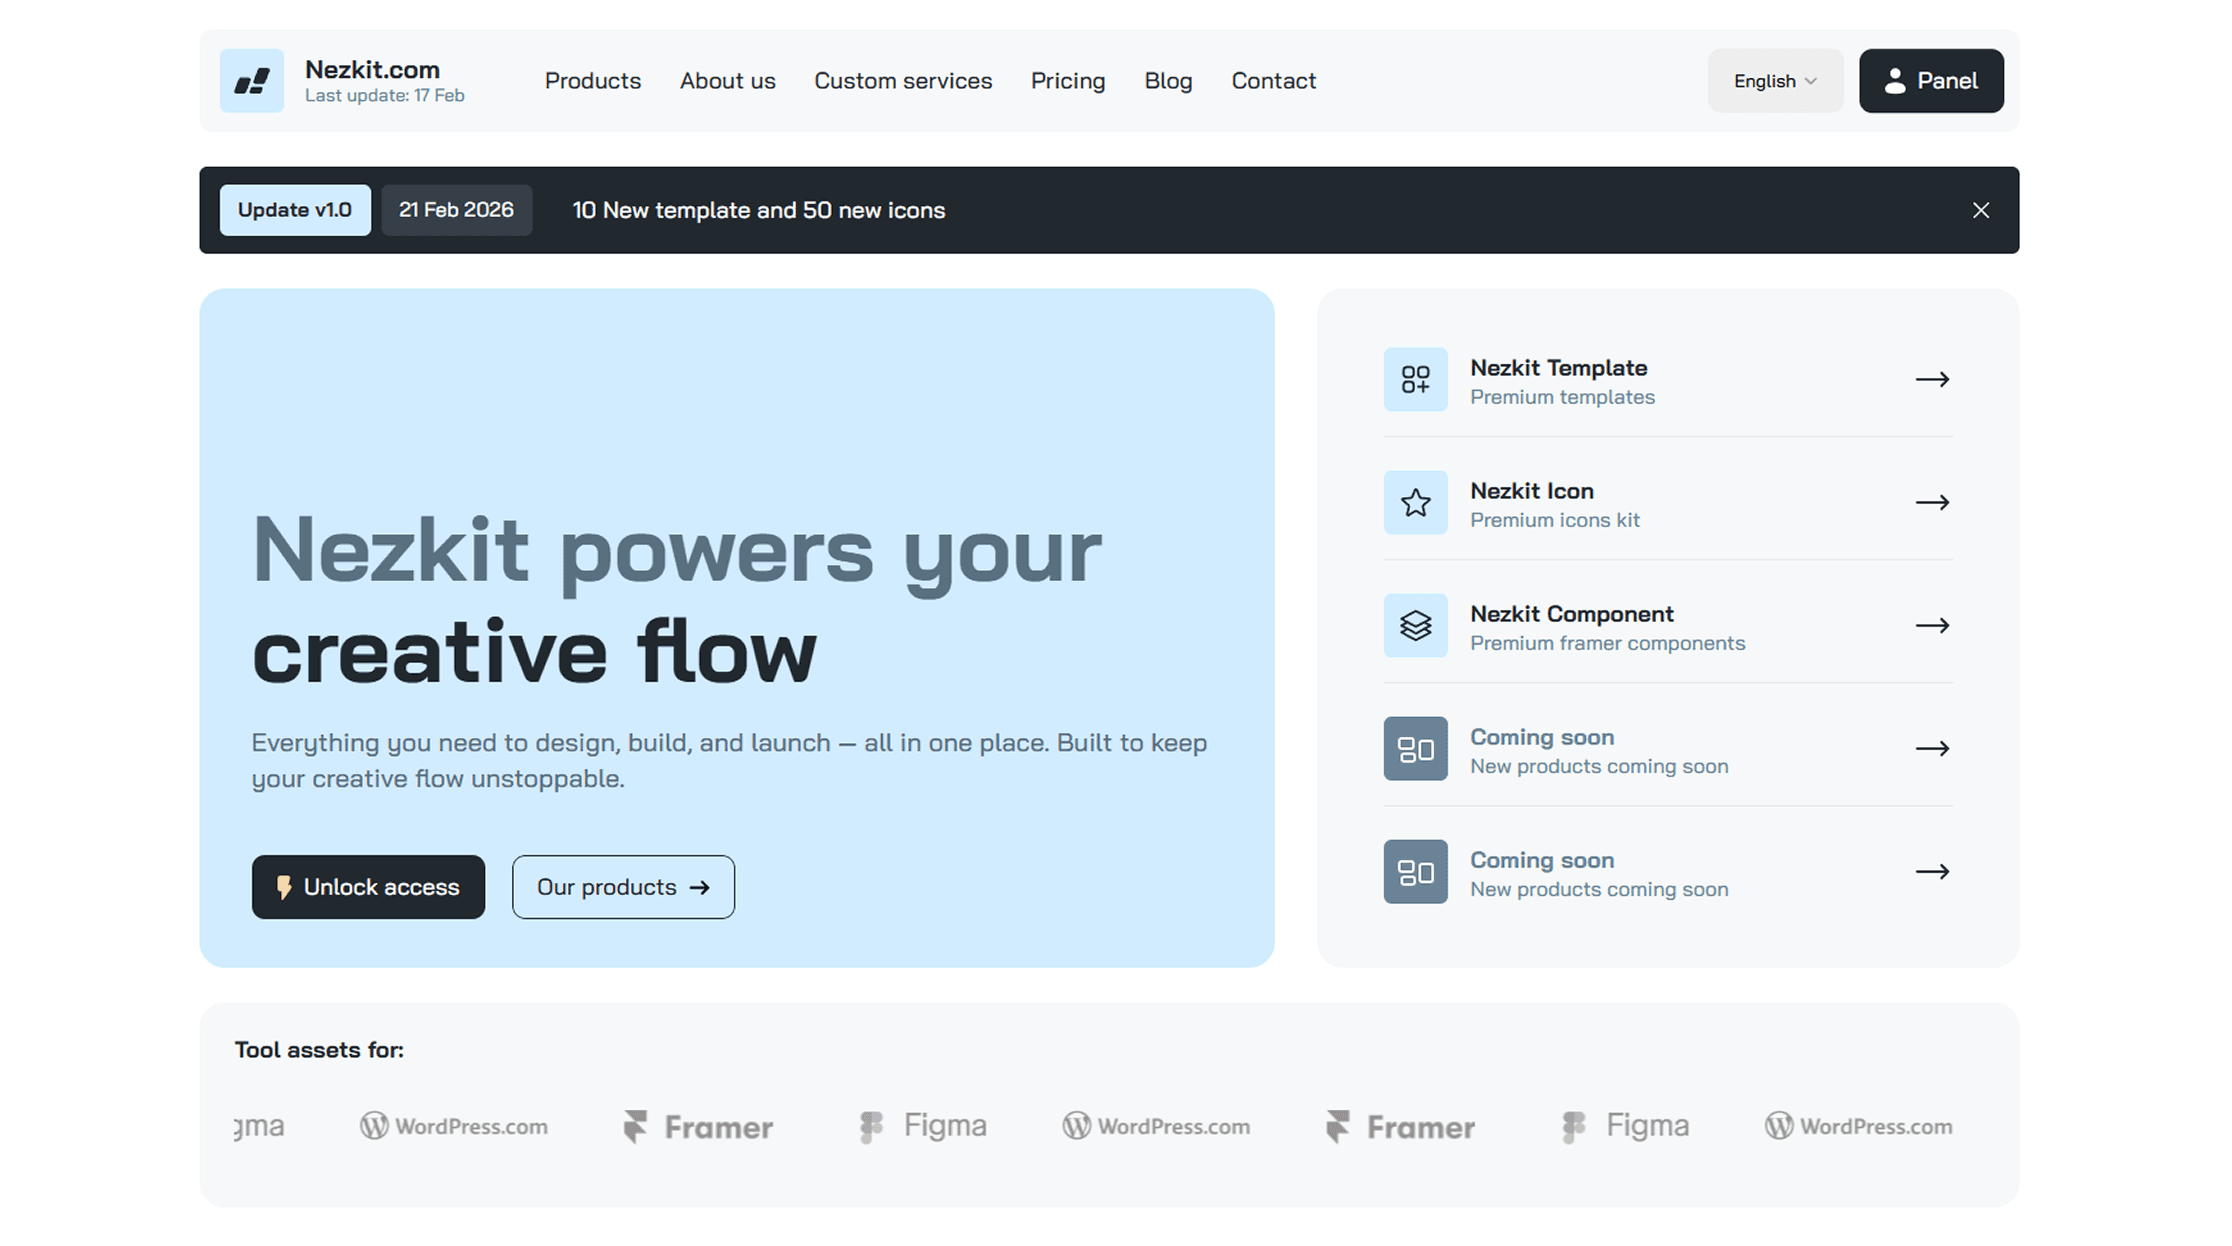
Task: Open the user Panel button
Action: coord(1930,81)
